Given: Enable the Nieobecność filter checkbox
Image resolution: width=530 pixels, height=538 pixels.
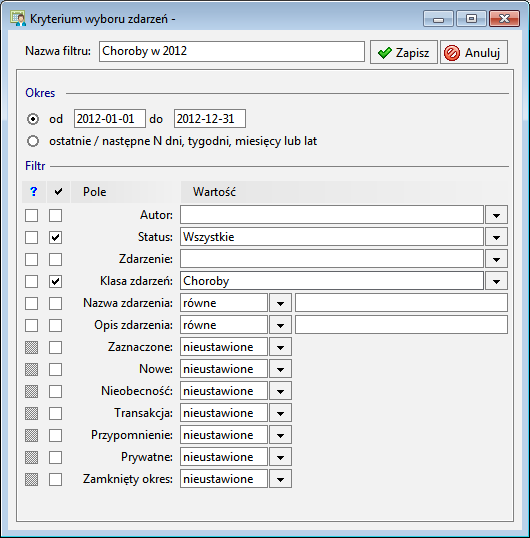Looking at the screenshot, I should pos(56,391).
